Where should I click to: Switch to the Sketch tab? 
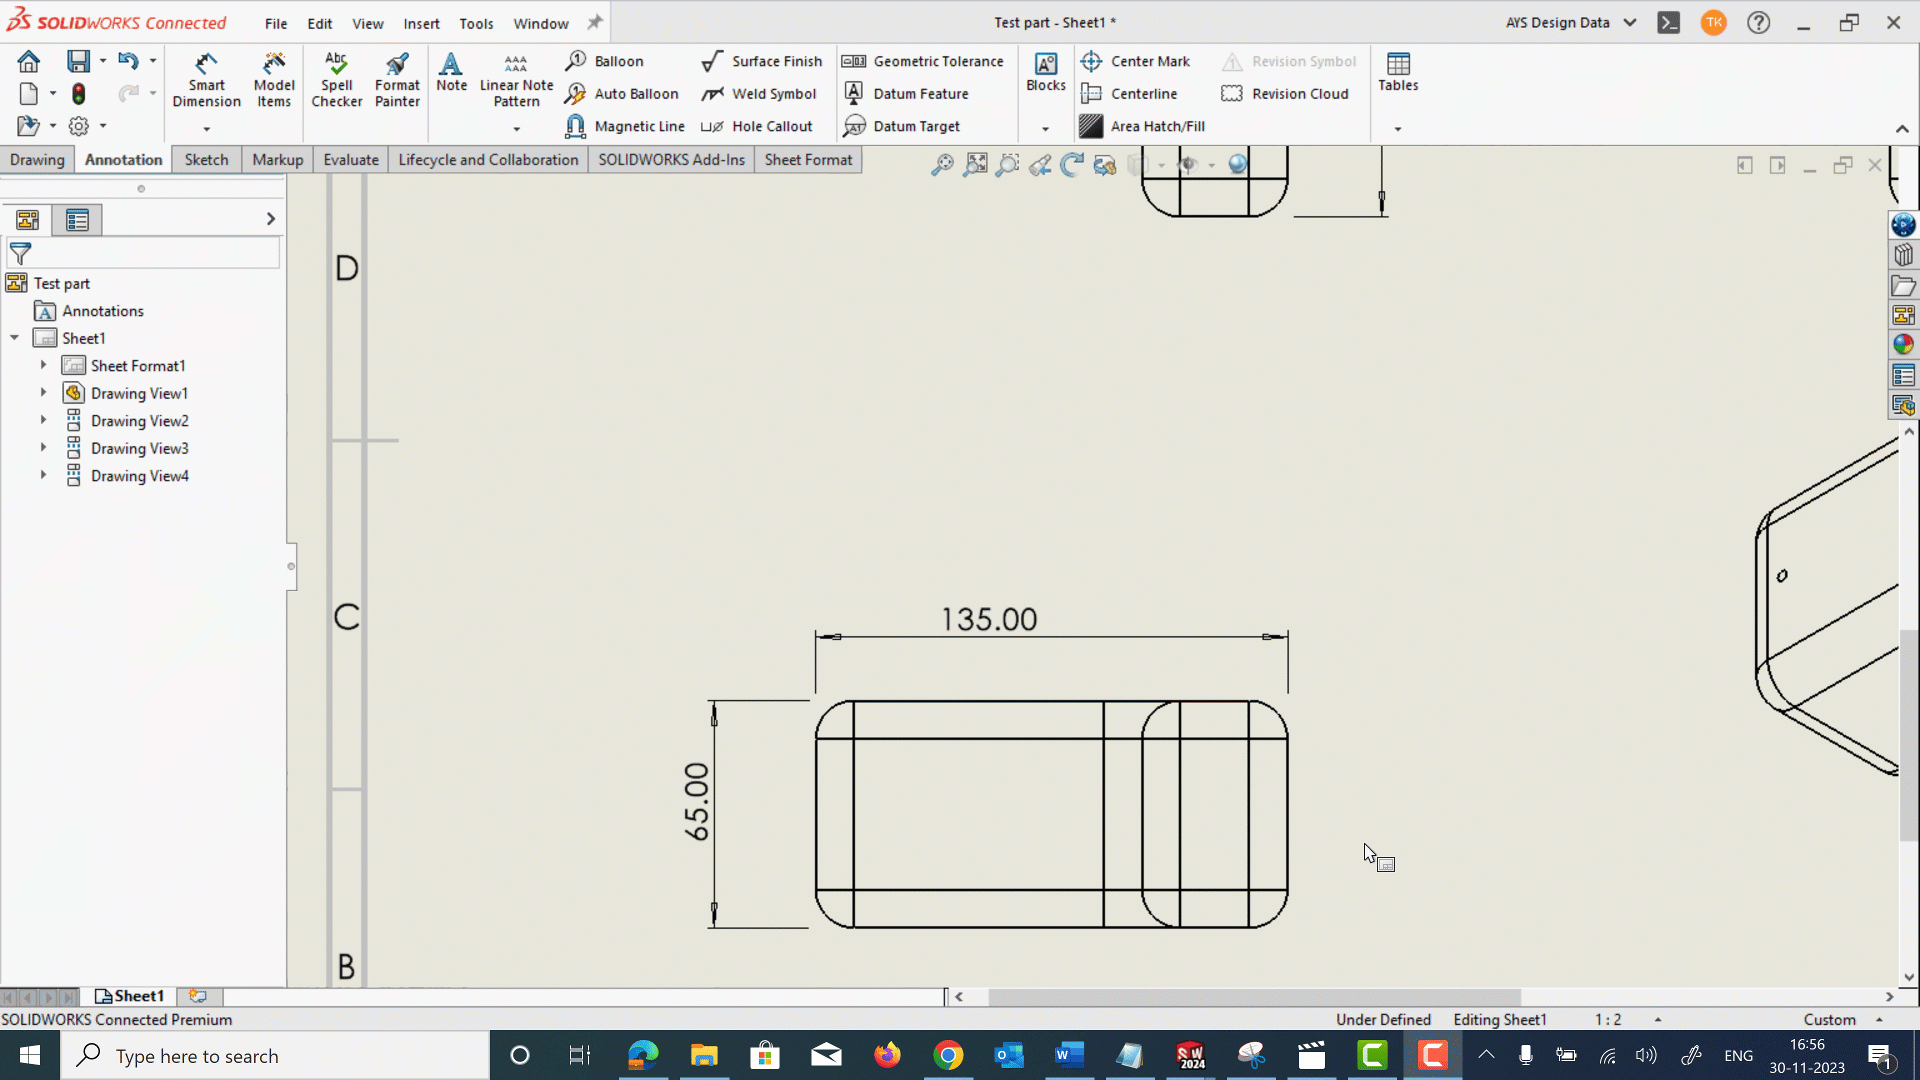[x=206, y=160]
